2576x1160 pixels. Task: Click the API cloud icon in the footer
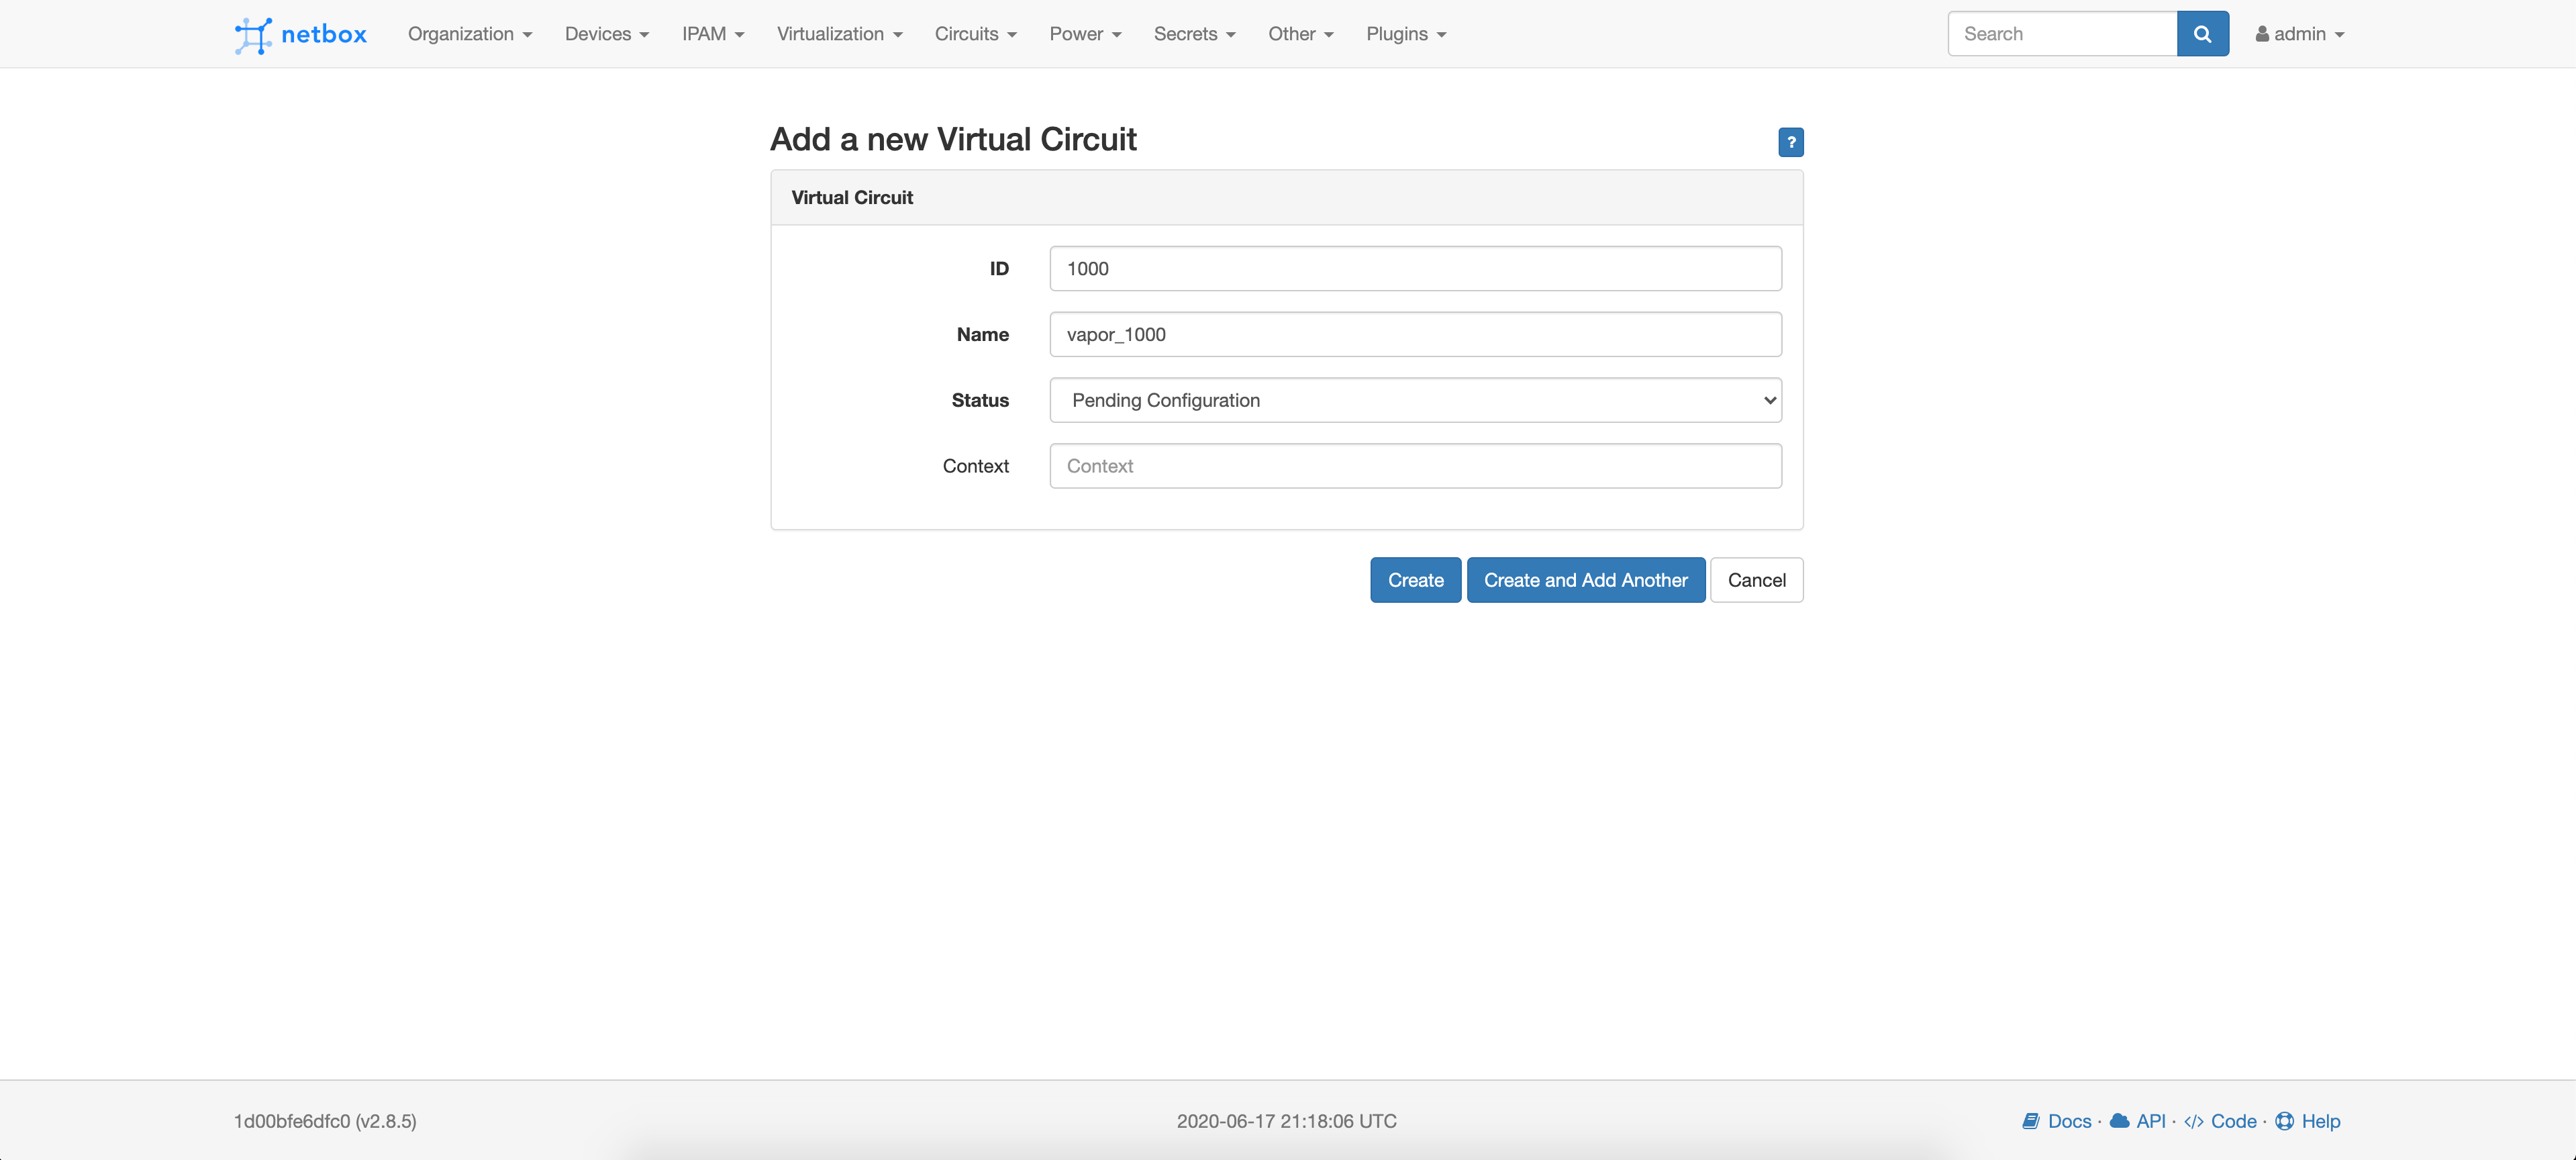point(2119,1121)
